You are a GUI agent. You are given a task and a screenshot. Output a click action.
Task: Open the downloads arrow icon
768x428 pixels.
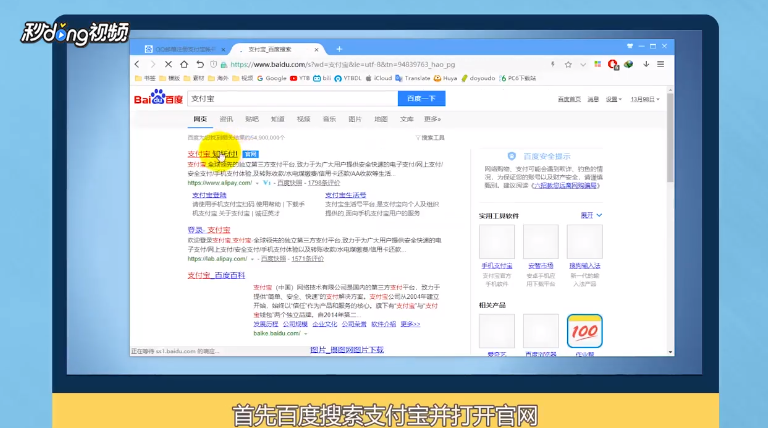point(646,64)
